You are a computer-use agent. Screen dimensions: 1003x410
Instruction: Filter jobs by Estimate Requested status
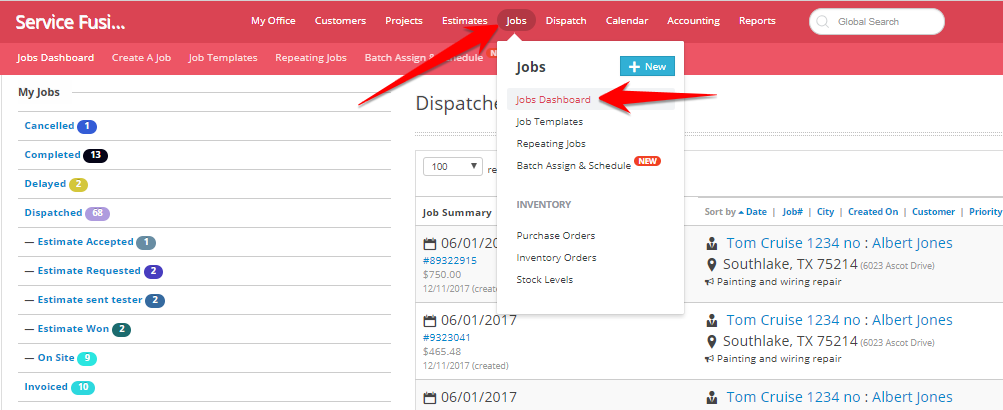click(89, 271)
